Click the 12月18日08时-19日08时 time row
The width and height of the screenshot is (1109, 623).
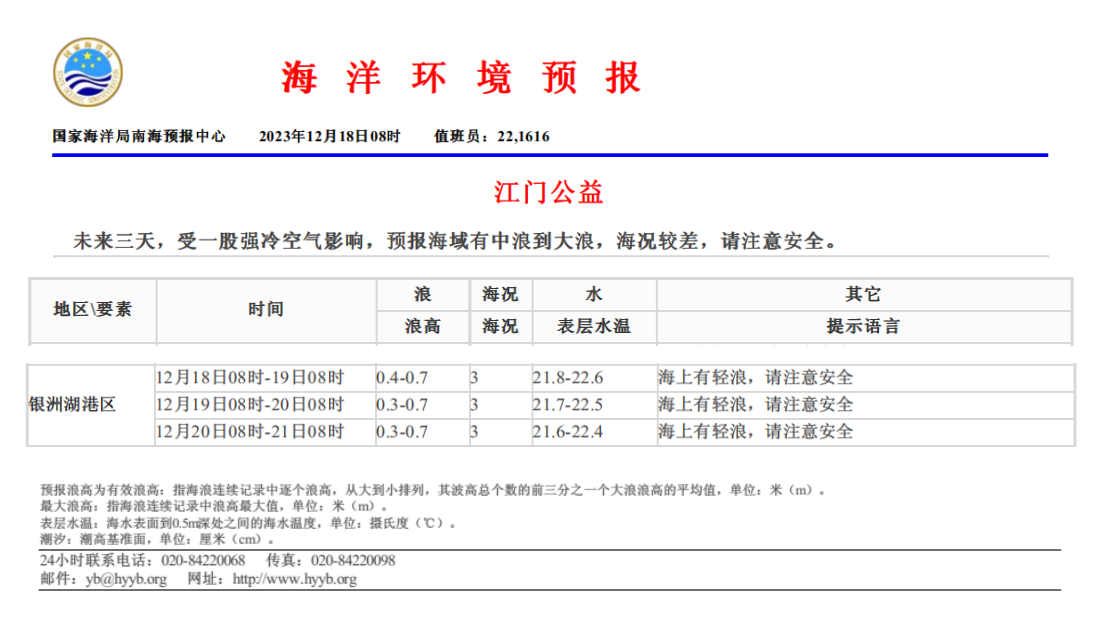tap(250, 378)
